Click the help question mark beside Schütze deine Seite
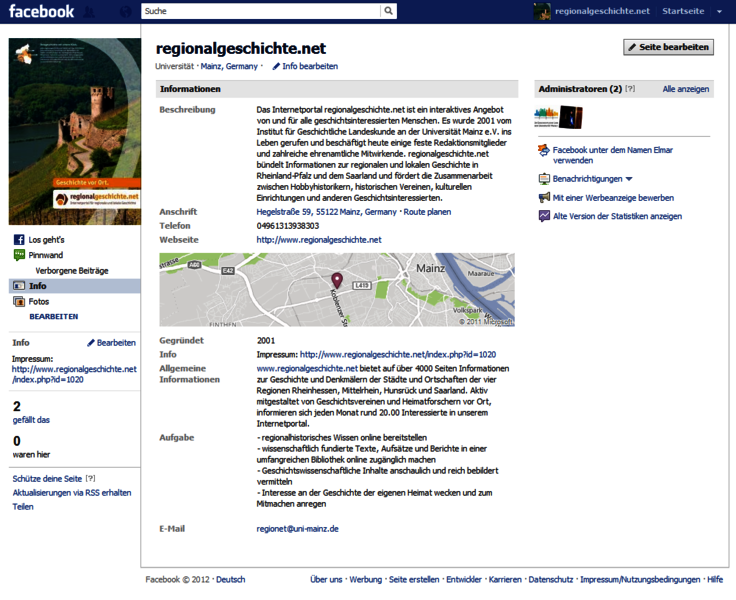 point(90,478)
